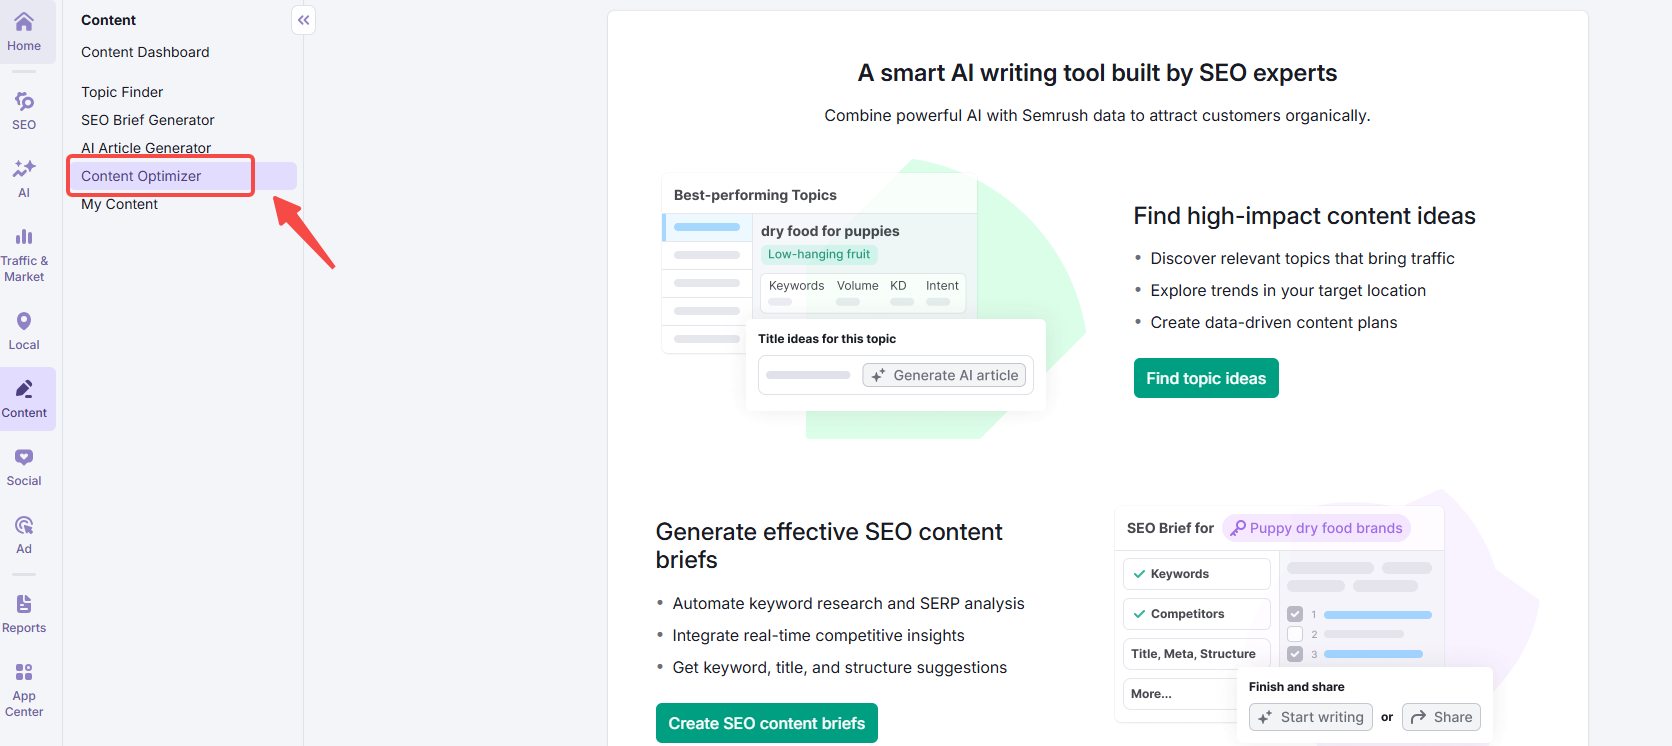Open the AI sparkle icon section
This screenshot has width=1672, height=746.
[24, 178]
